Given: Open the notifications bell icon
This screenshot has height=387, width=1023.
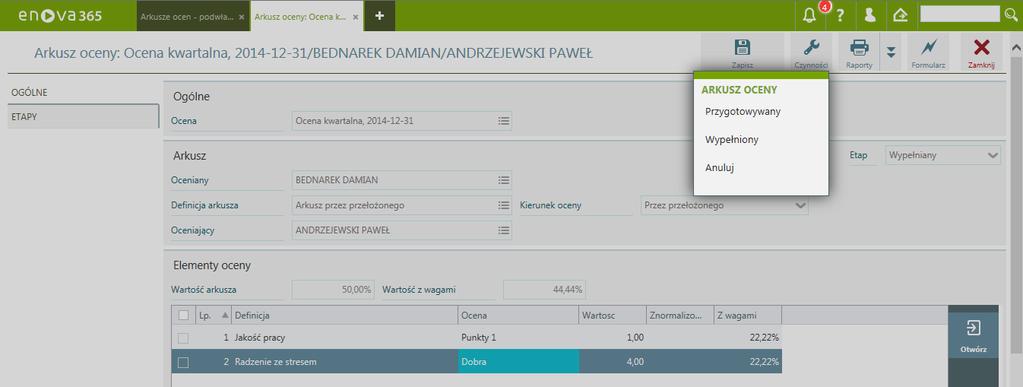Looking at the screenshot, I should [x=810, y=15].
